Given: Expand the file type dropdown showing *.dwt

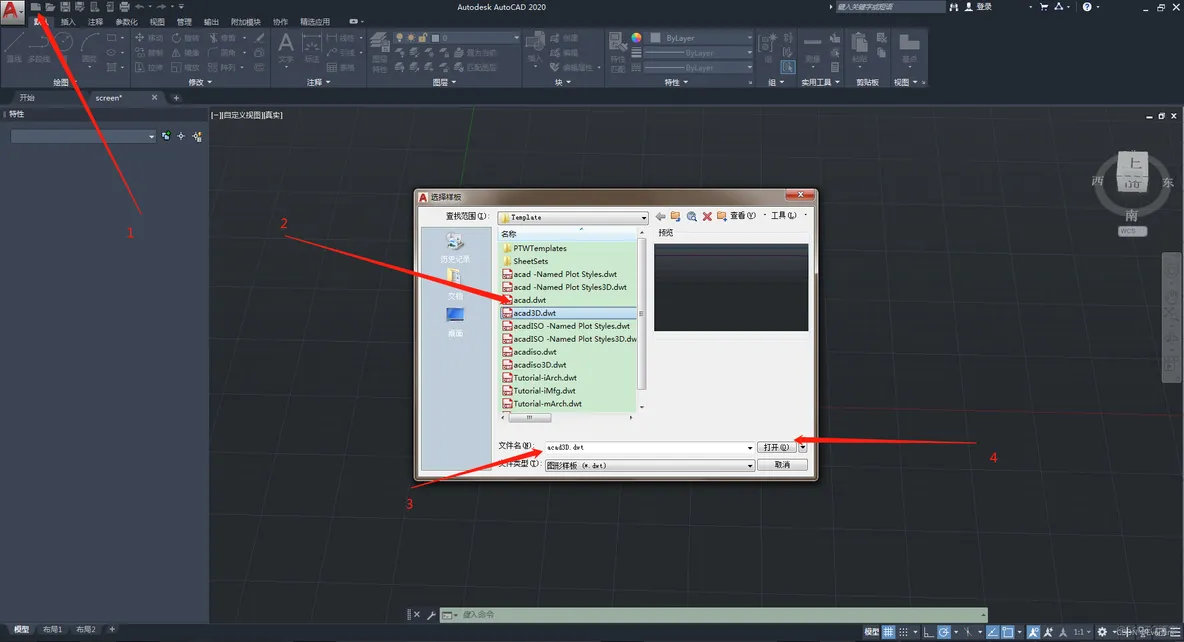Looking at the screenshot, I should coord(749,465).
